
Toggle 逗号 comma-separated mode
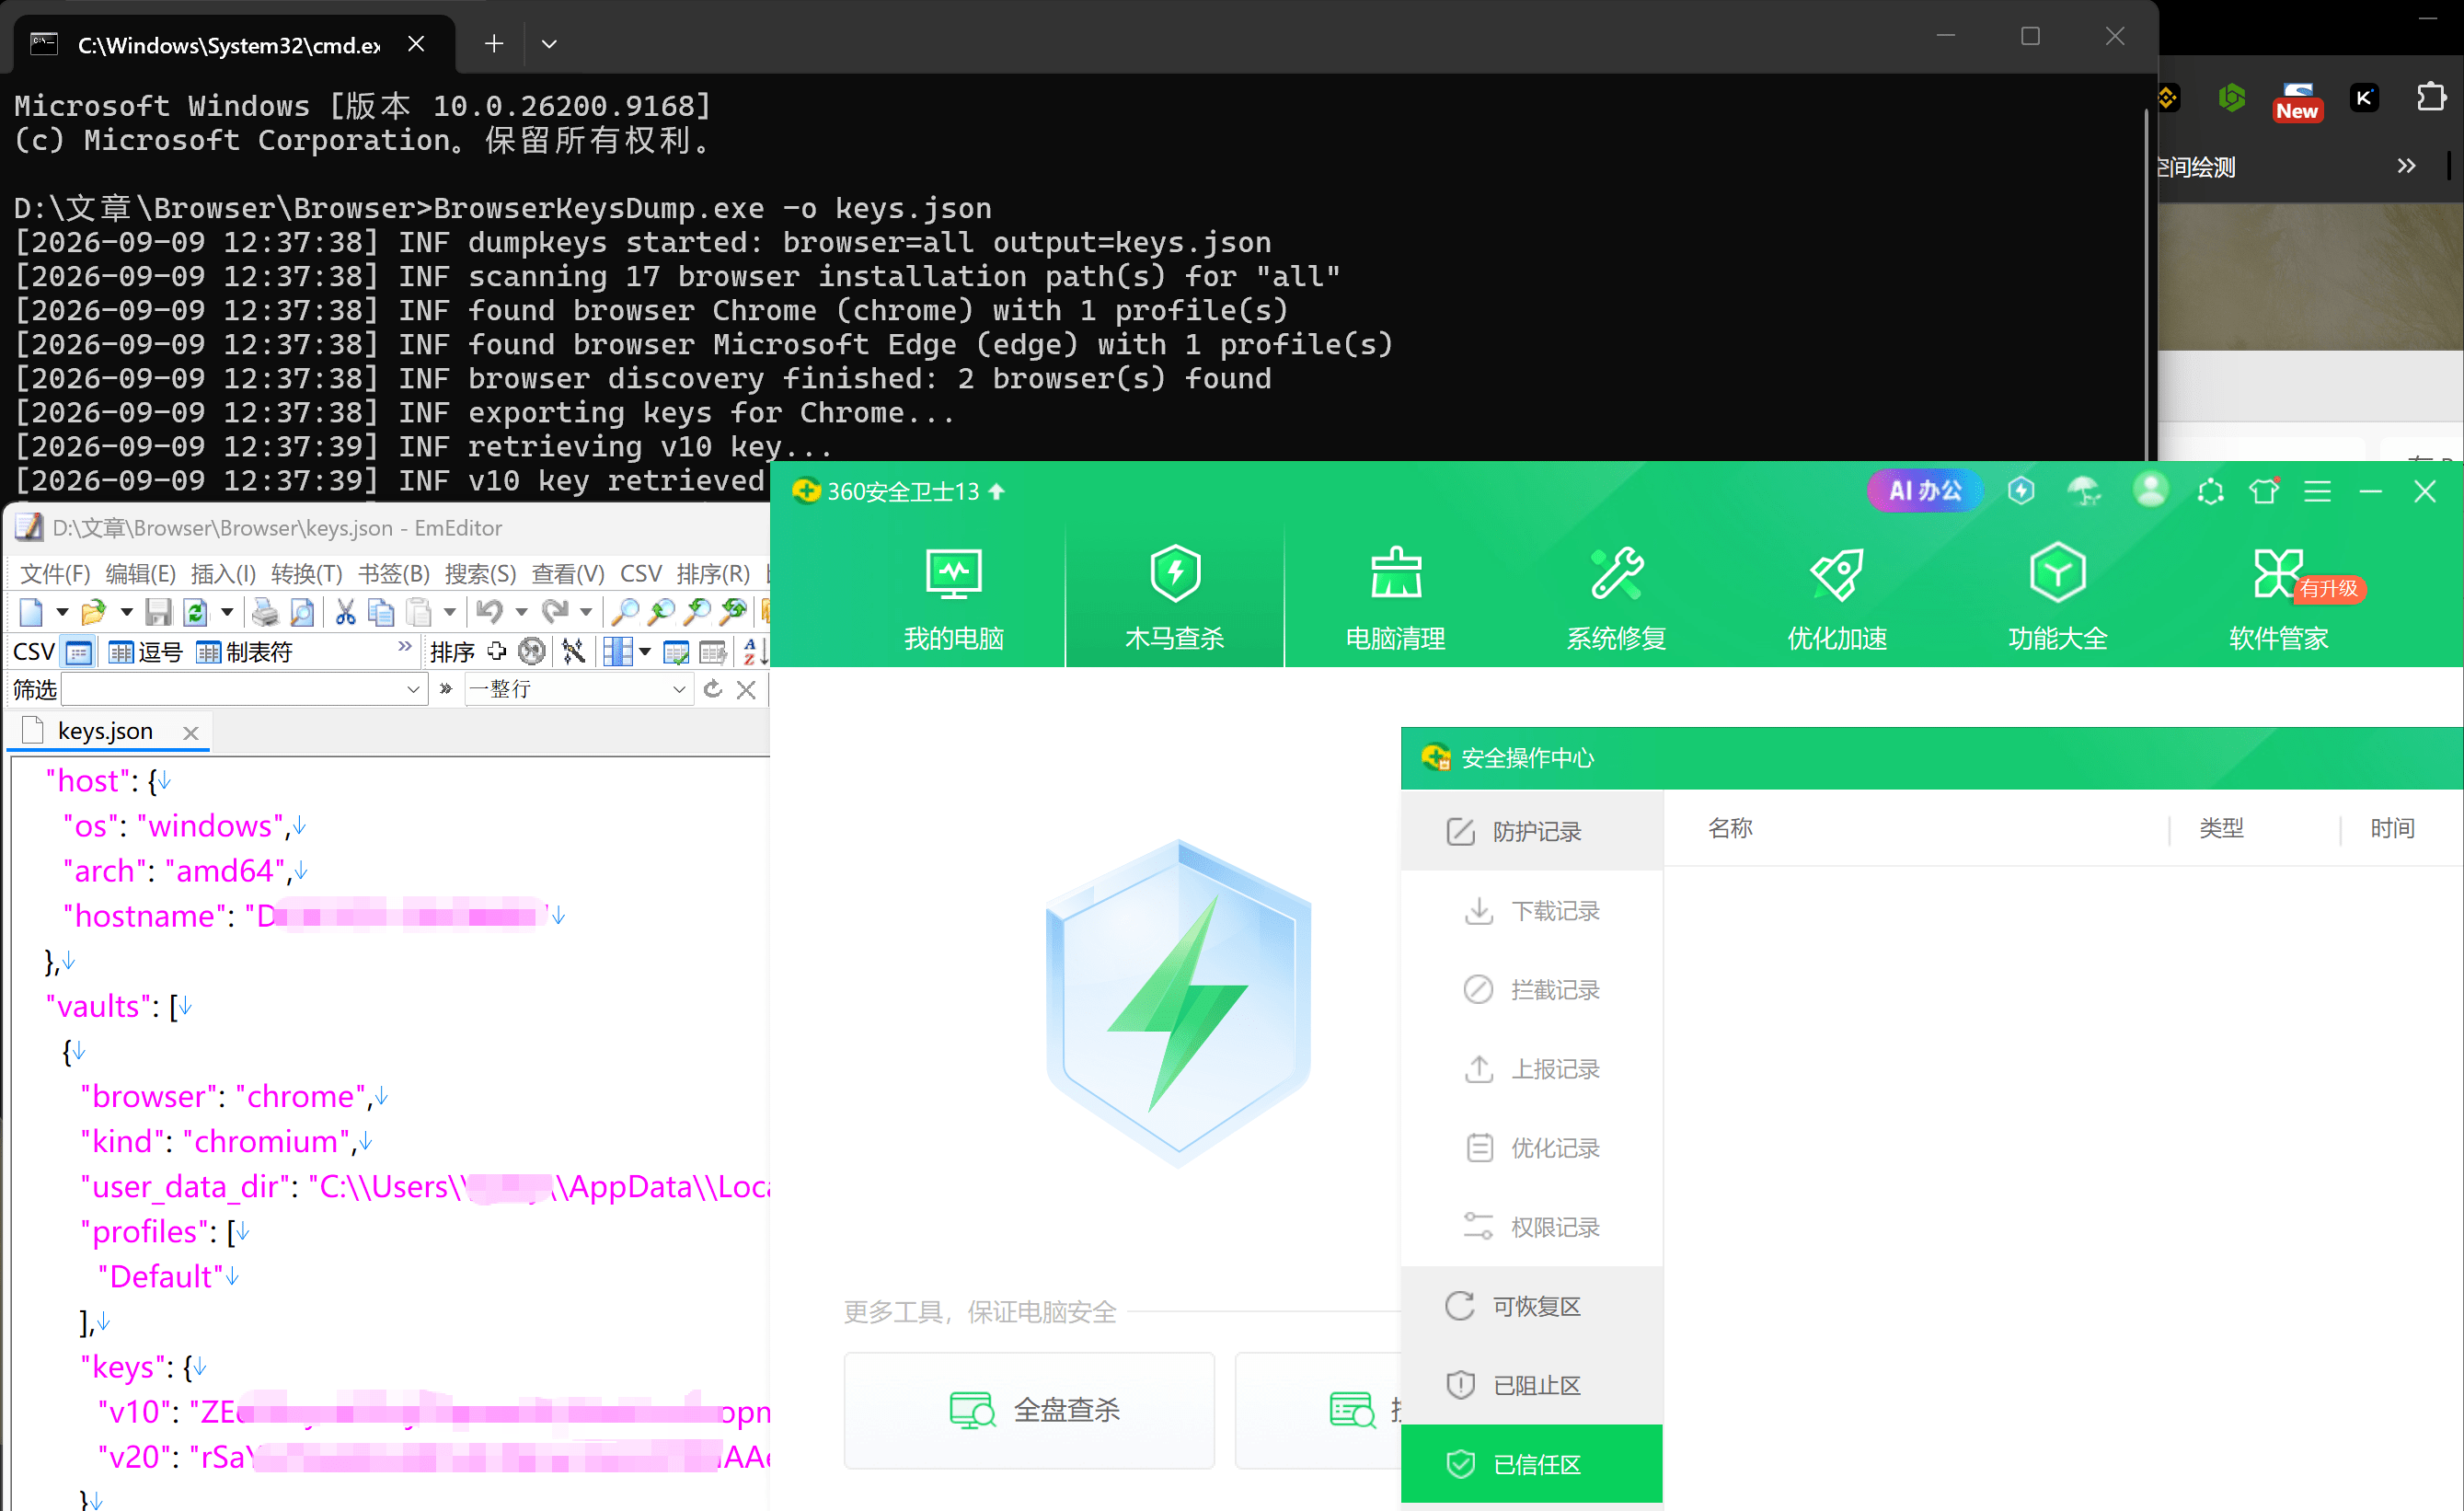coord(145,653)
